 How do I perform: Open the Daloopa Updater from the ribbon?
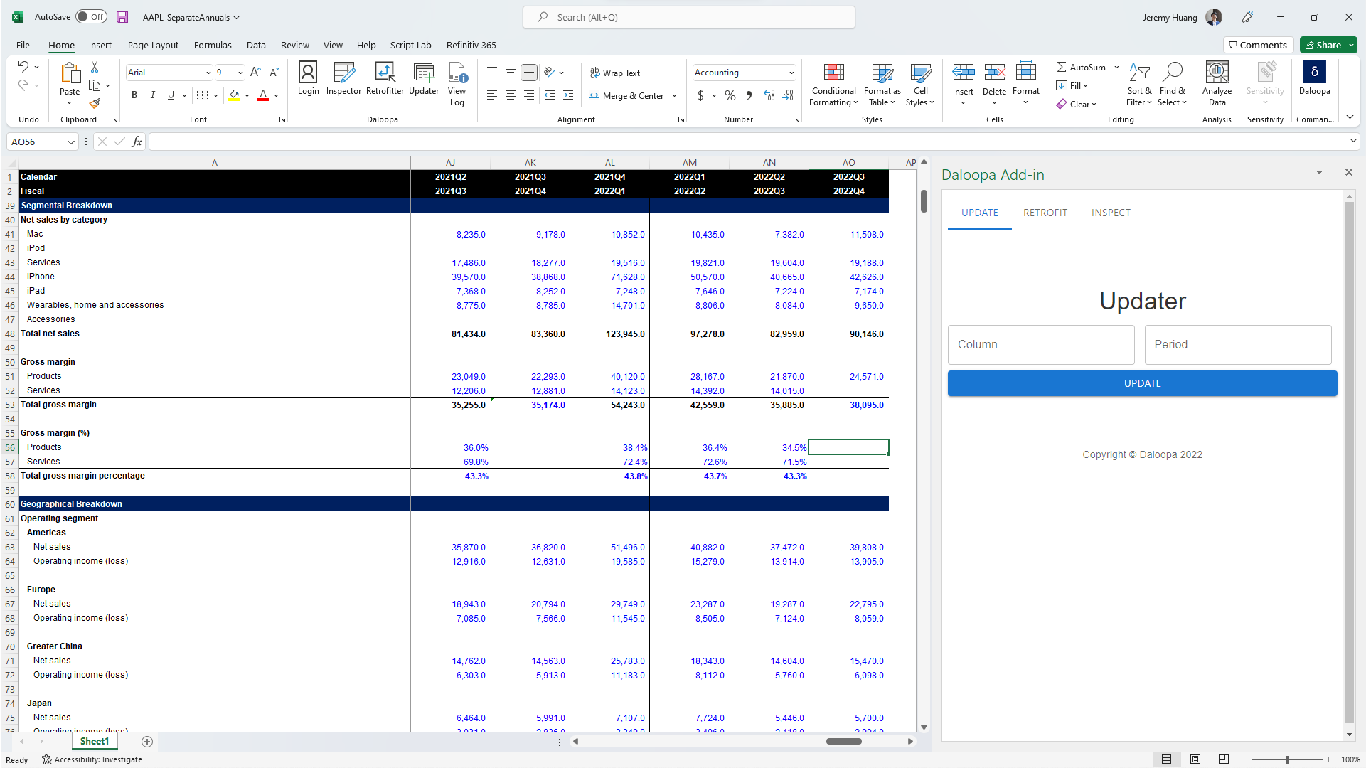424,79
